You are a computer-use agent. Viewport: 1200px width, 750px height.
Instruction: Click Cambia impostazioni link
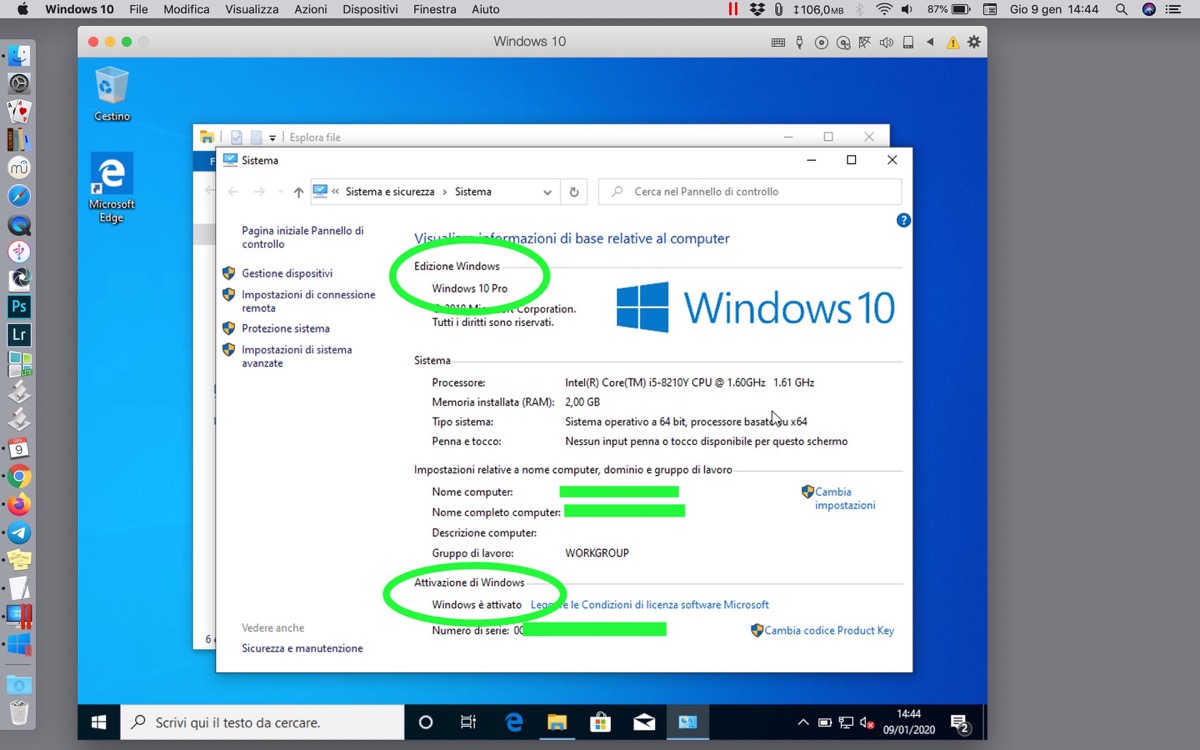[x=845, y=498]
